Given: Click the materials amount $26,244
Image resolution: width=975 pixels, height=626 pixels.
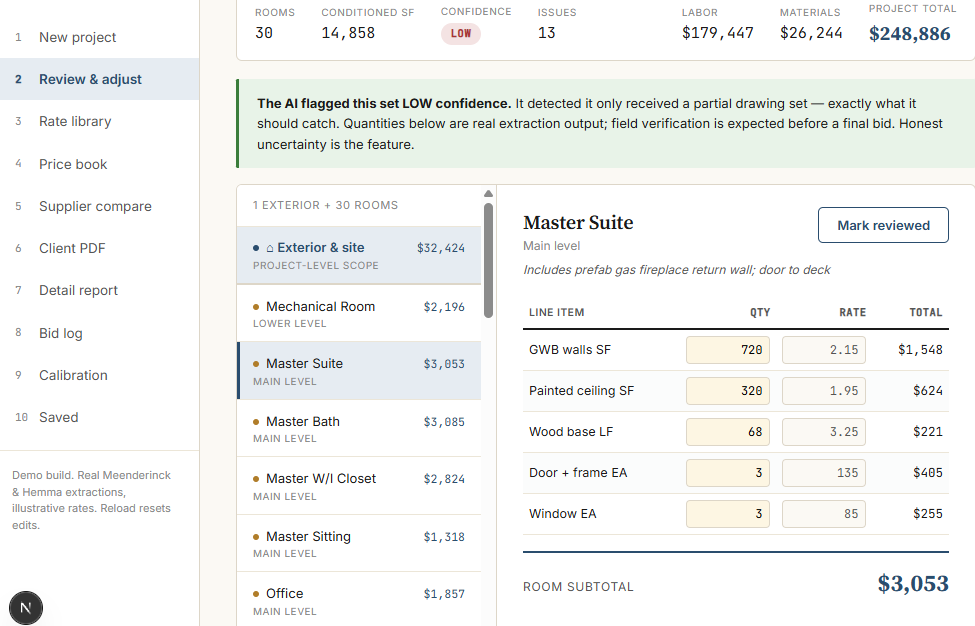Looking at the screenshot, I should [x=811, y=33].
